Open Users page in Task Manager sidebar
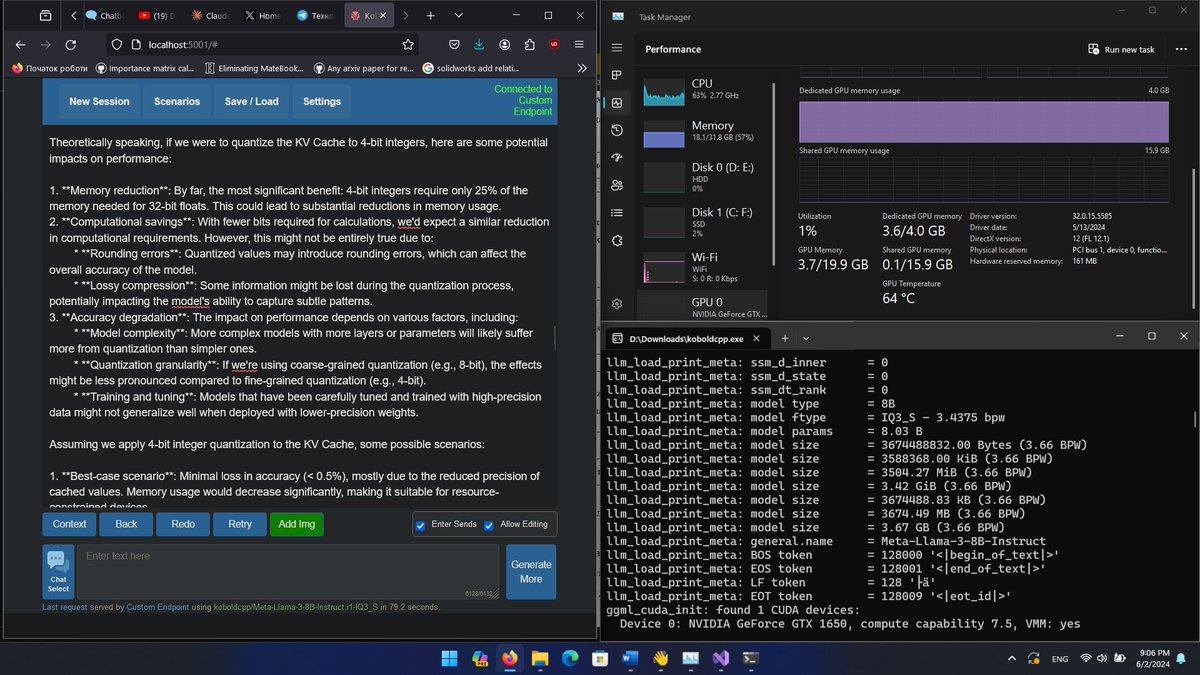1200x675 pixels. point(618,185)
